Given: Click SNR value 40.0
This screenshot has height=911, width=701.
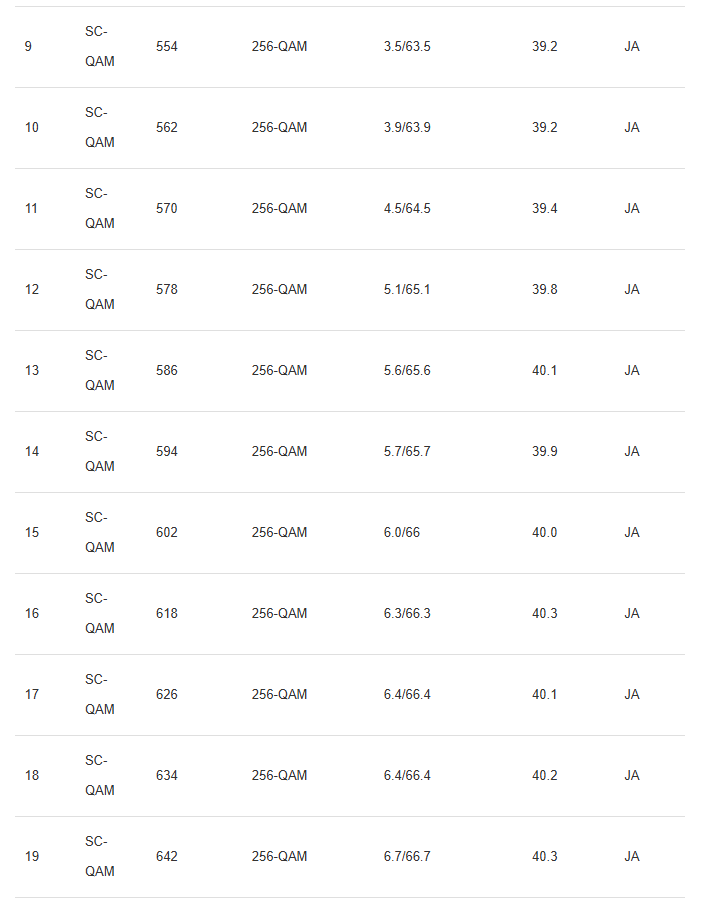Looking at the screenshot, I should (x=545, y=533).
